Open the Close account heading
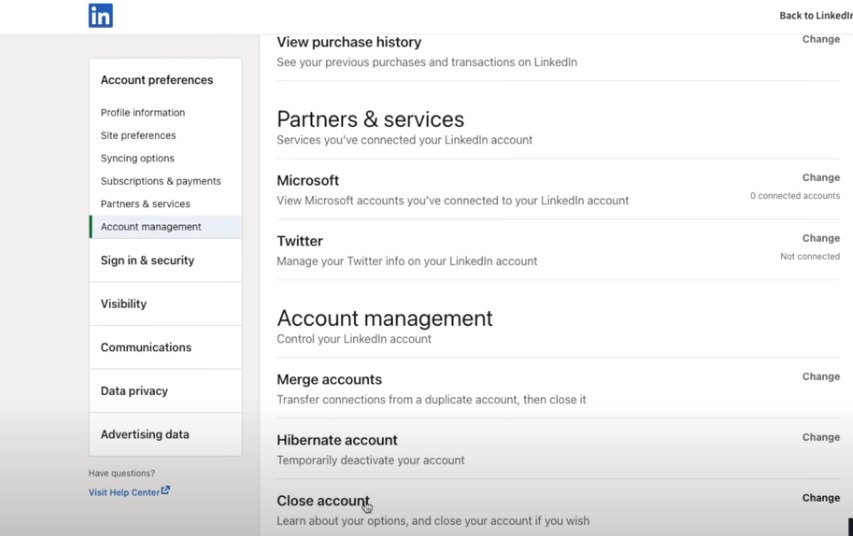The width and height of the screenshot is (853, 536). tap(322, 501)
